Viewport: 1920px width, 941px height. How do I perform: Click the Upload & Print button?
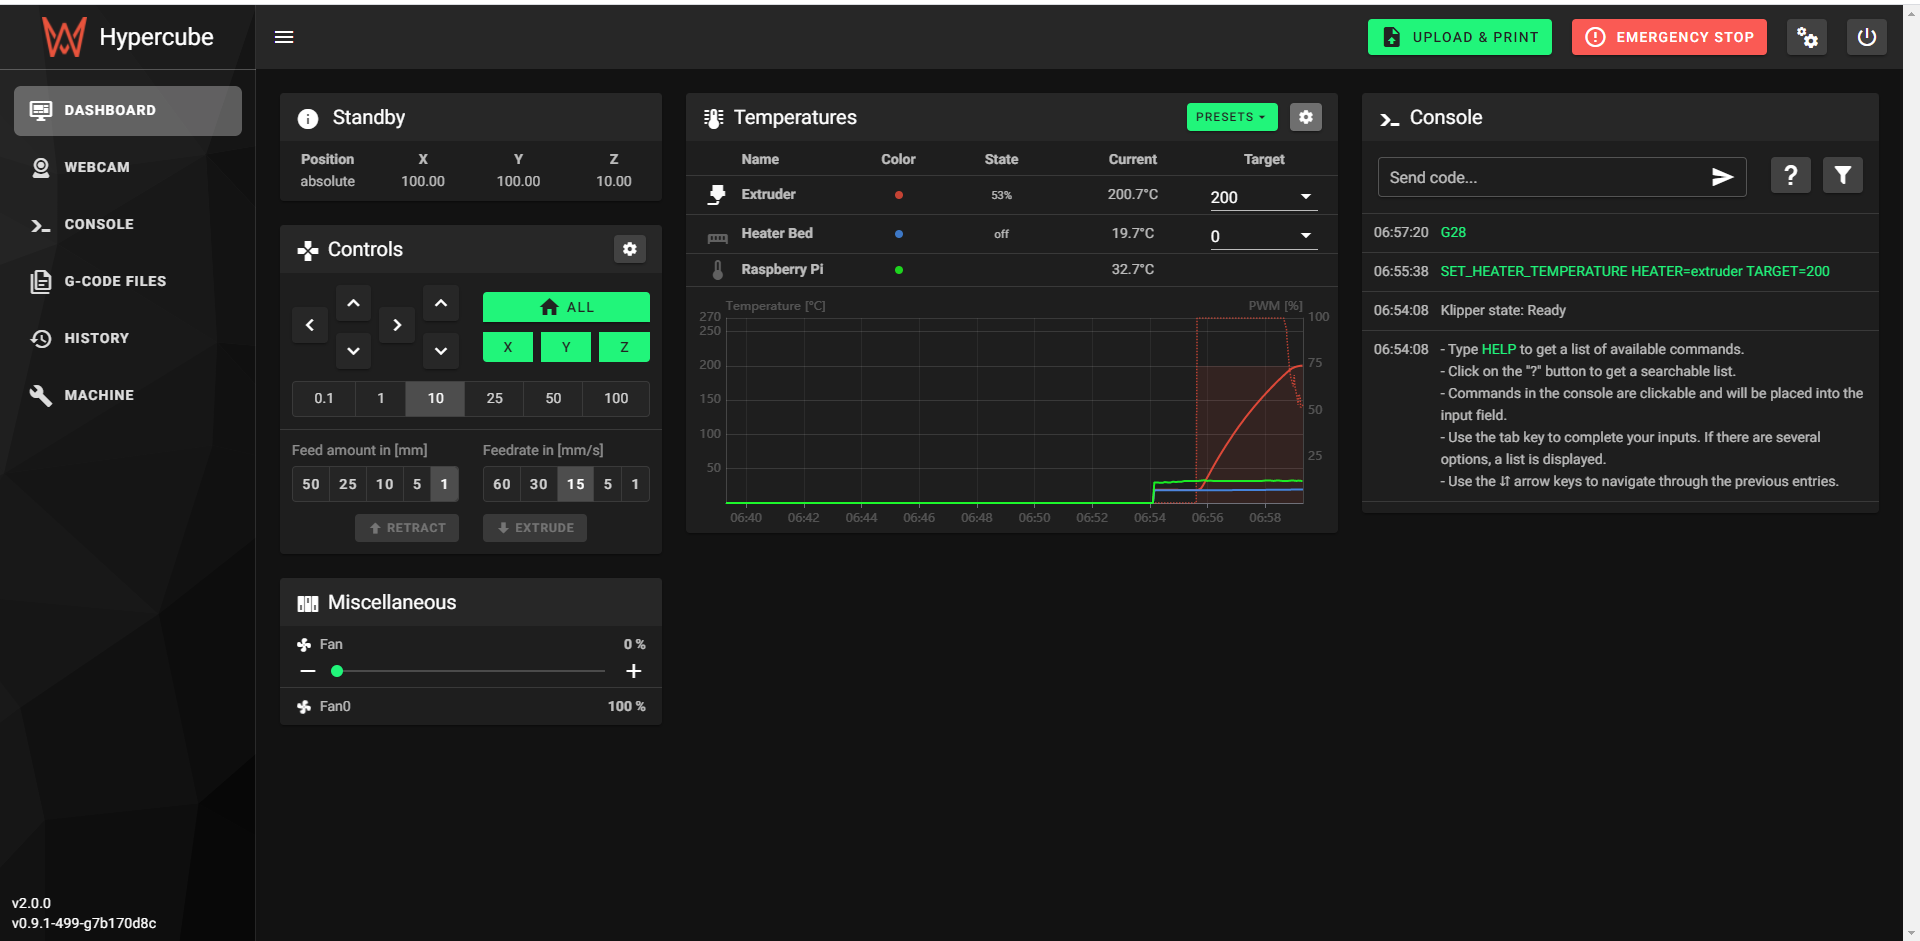point(1459,37)
